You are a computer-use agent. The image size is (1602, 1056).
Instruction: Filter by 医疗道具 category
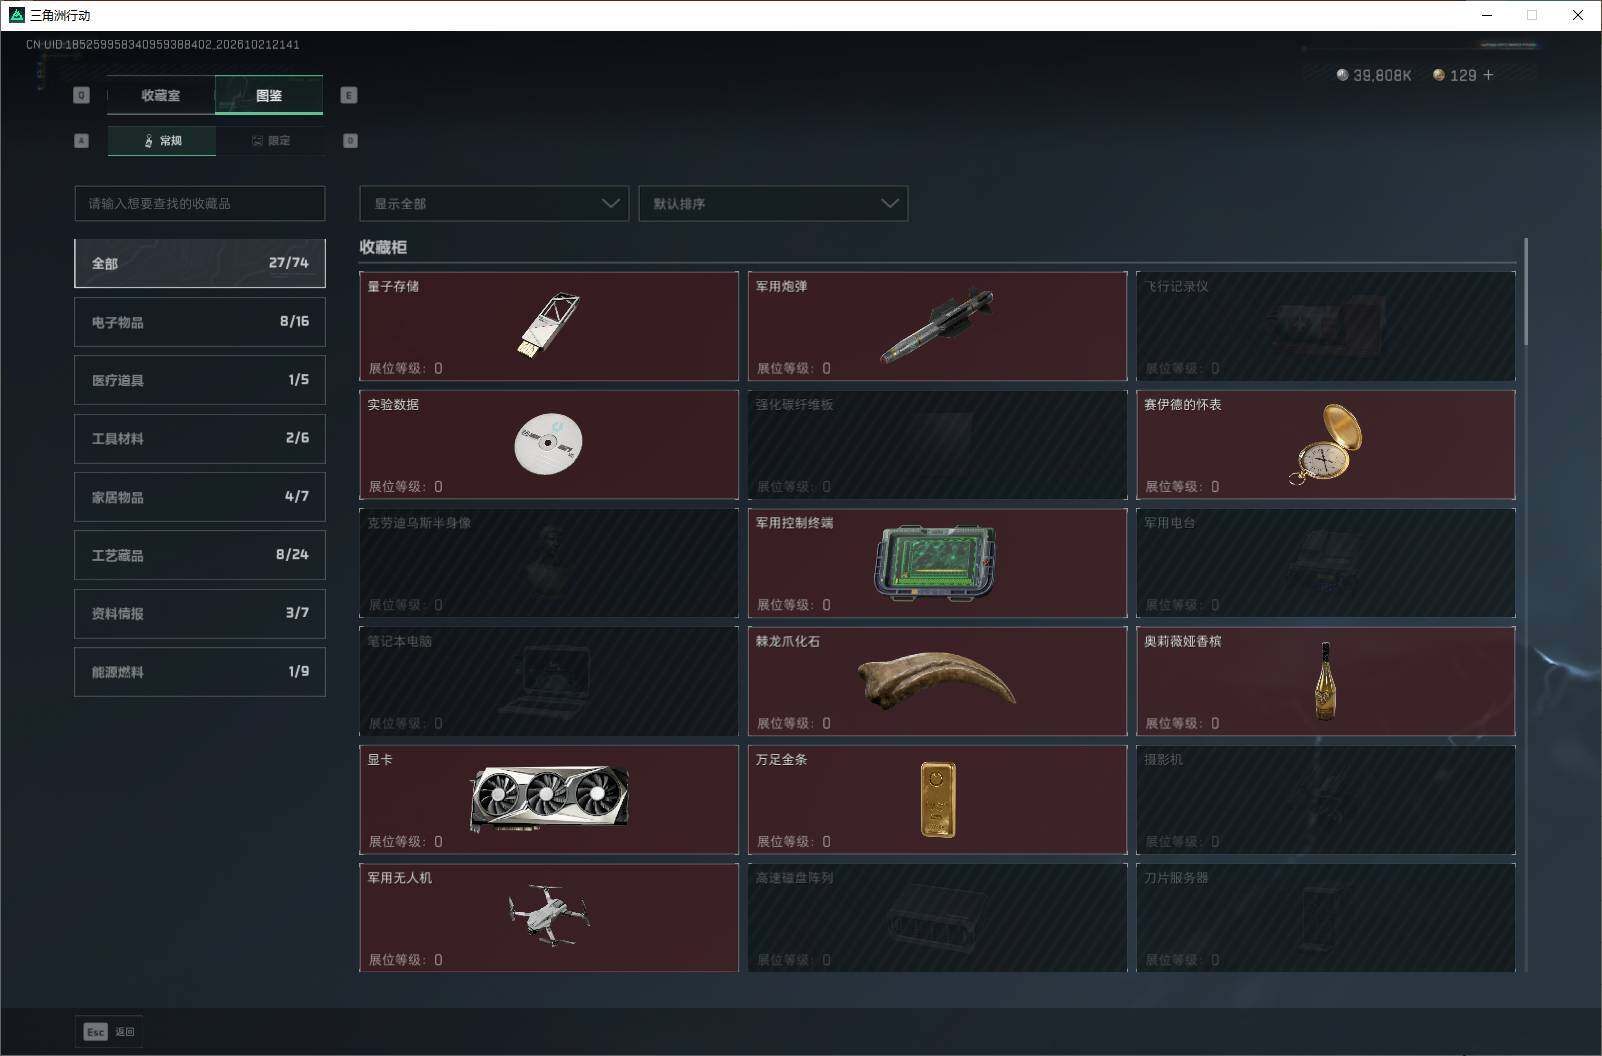(x=200, y=380)
